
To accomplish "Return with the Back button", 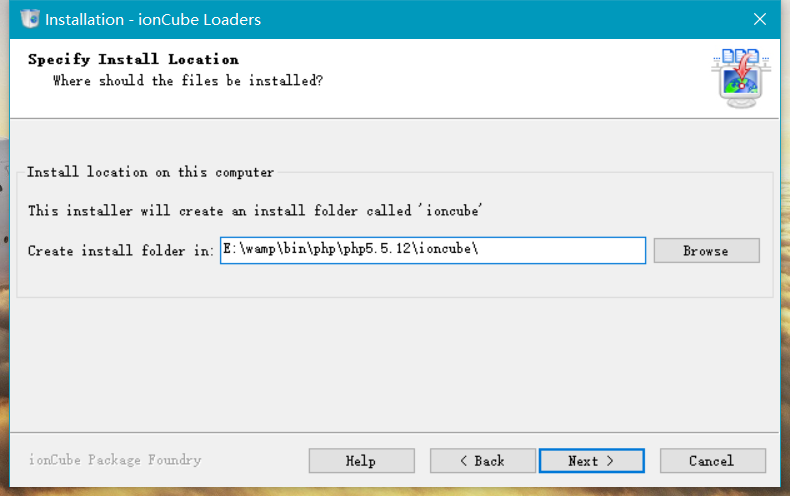I will pos(483,461).
